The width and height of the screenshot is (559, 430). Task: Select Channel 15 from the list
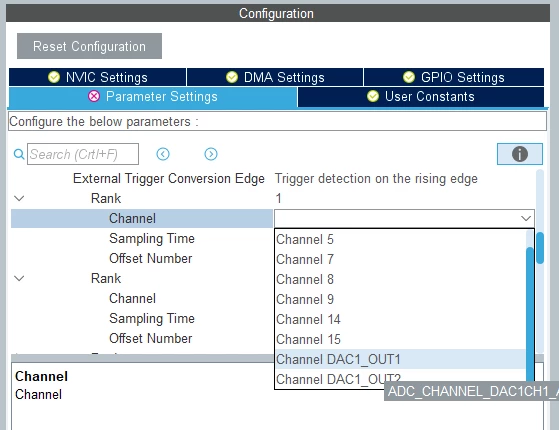click(x=400, y=339)
